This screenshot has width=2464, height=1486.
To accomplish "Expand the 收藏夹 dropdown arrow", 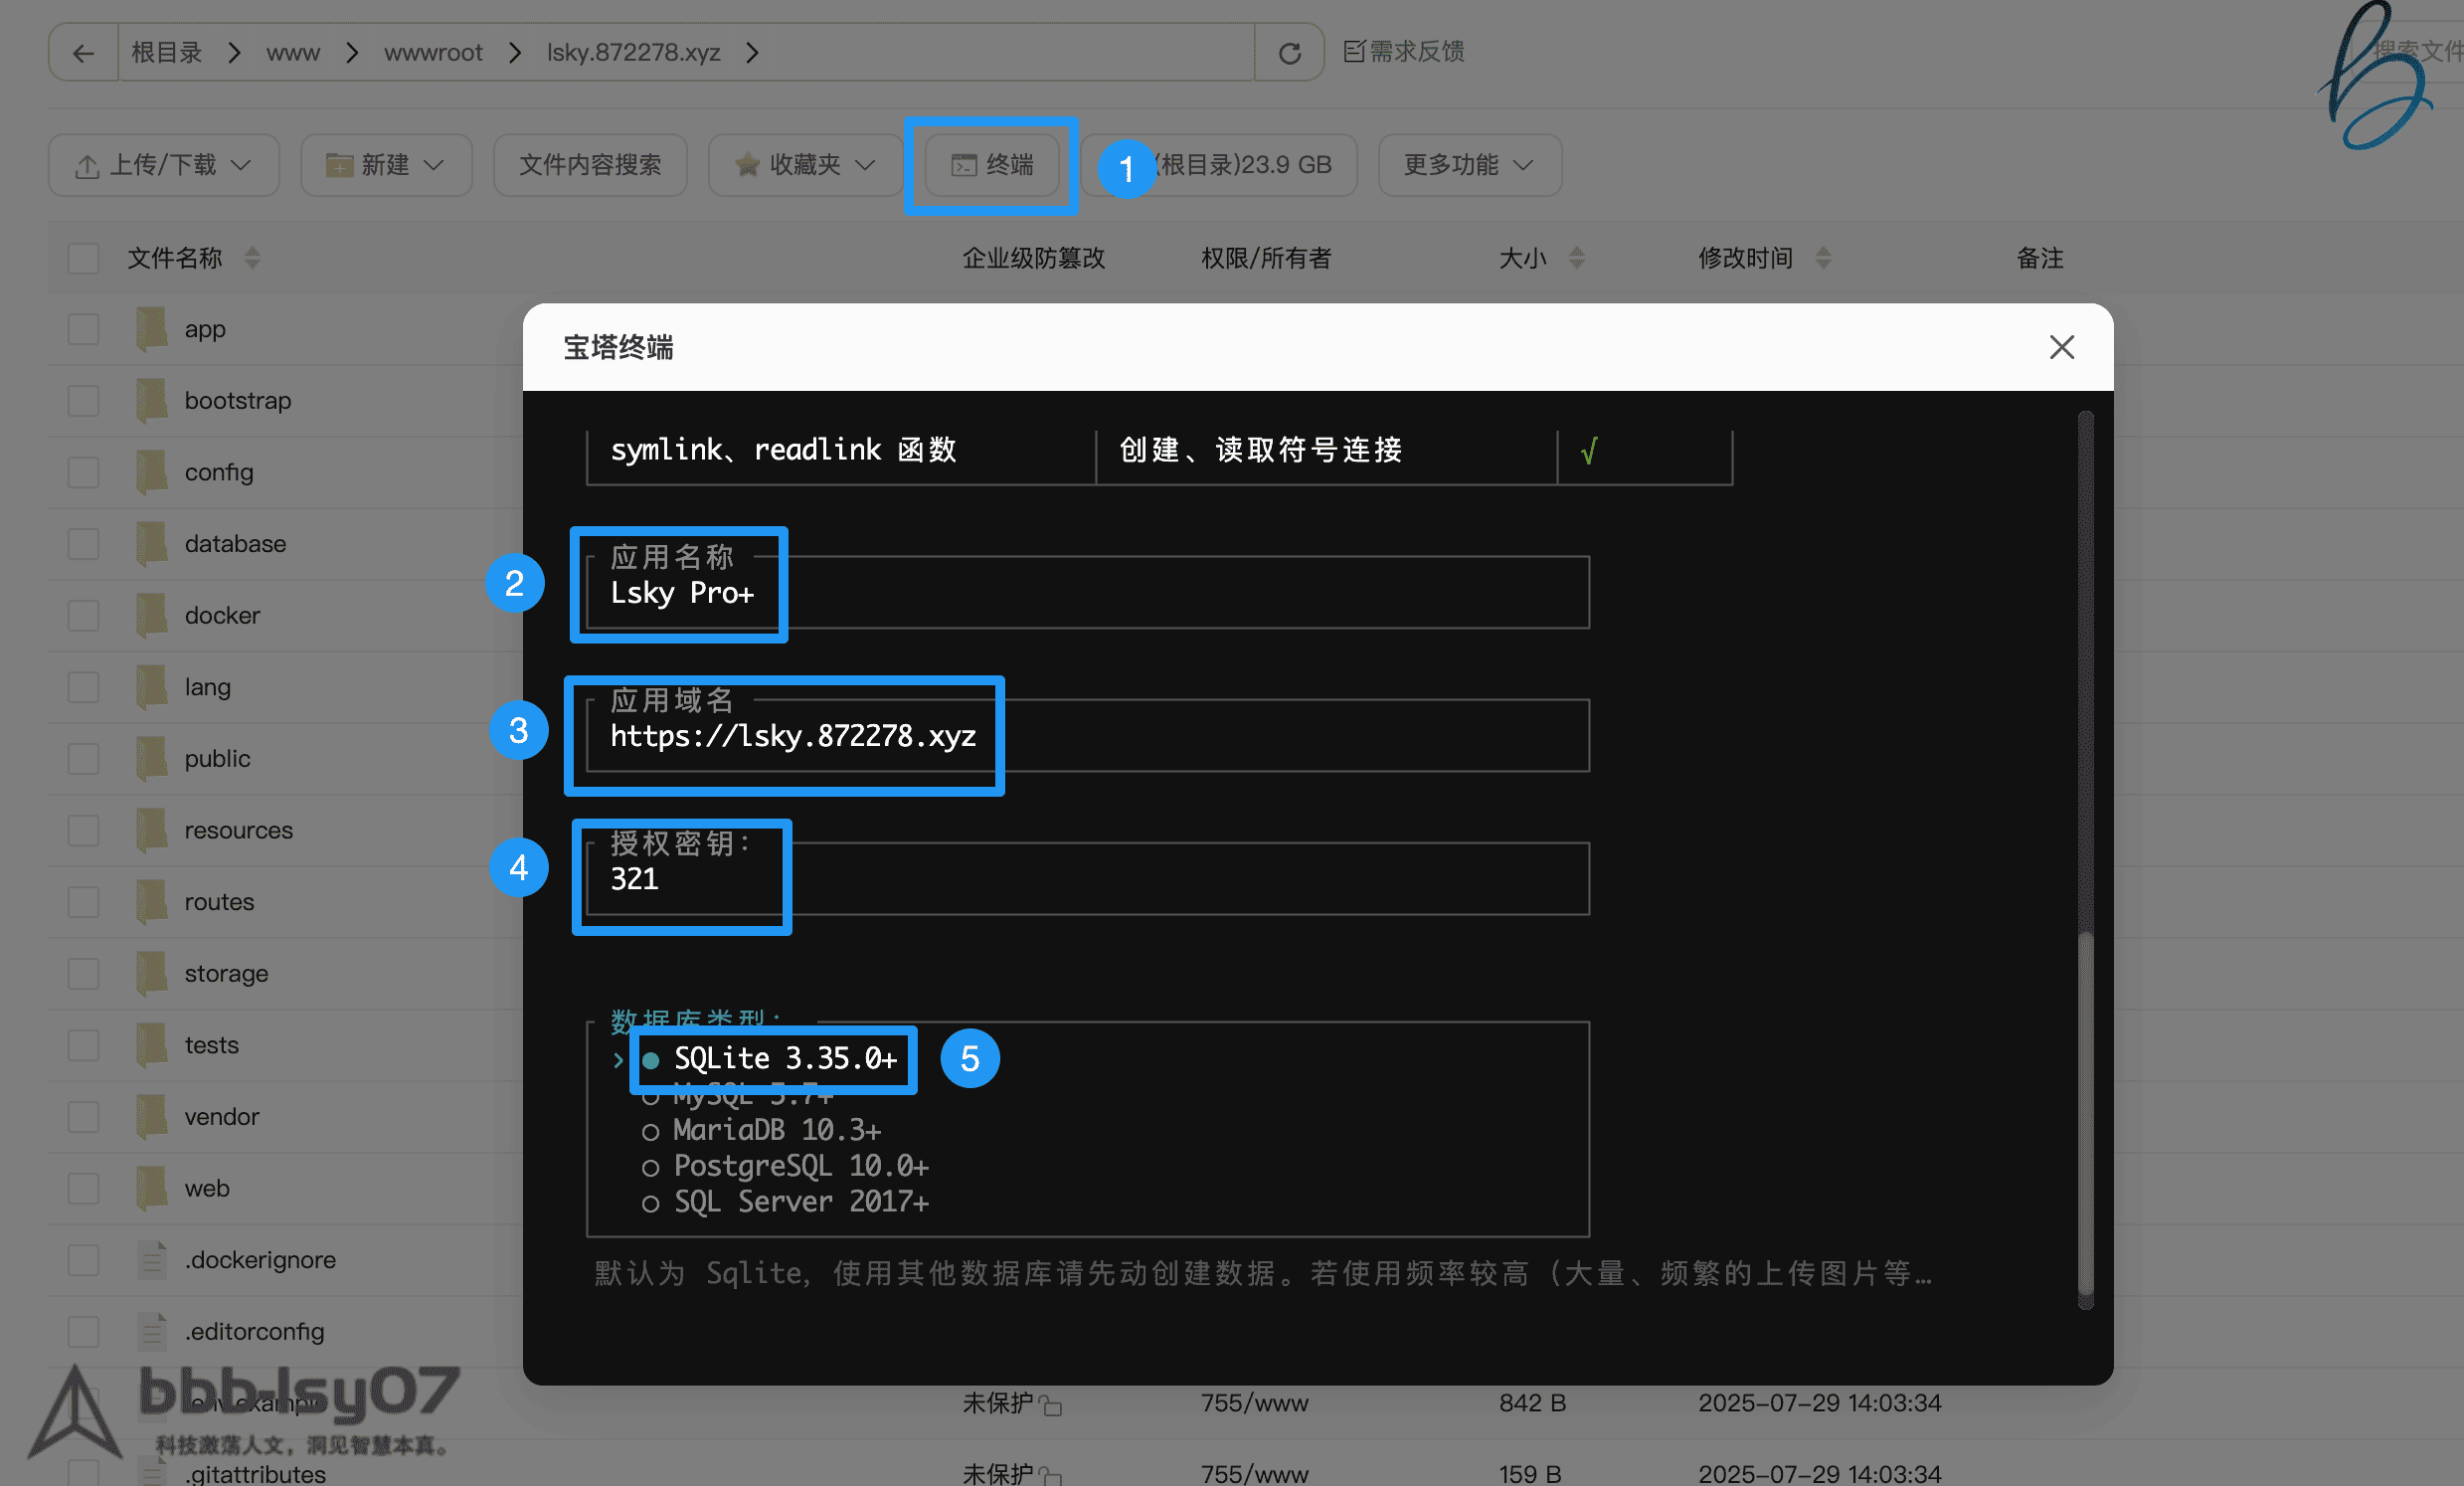I will pos(866,165).
